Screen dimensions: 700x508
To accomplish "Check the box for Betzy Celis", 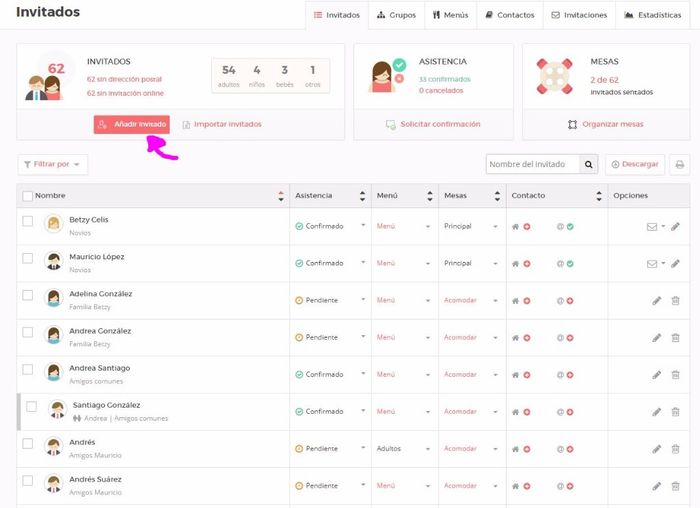I will tap(28, 221).
